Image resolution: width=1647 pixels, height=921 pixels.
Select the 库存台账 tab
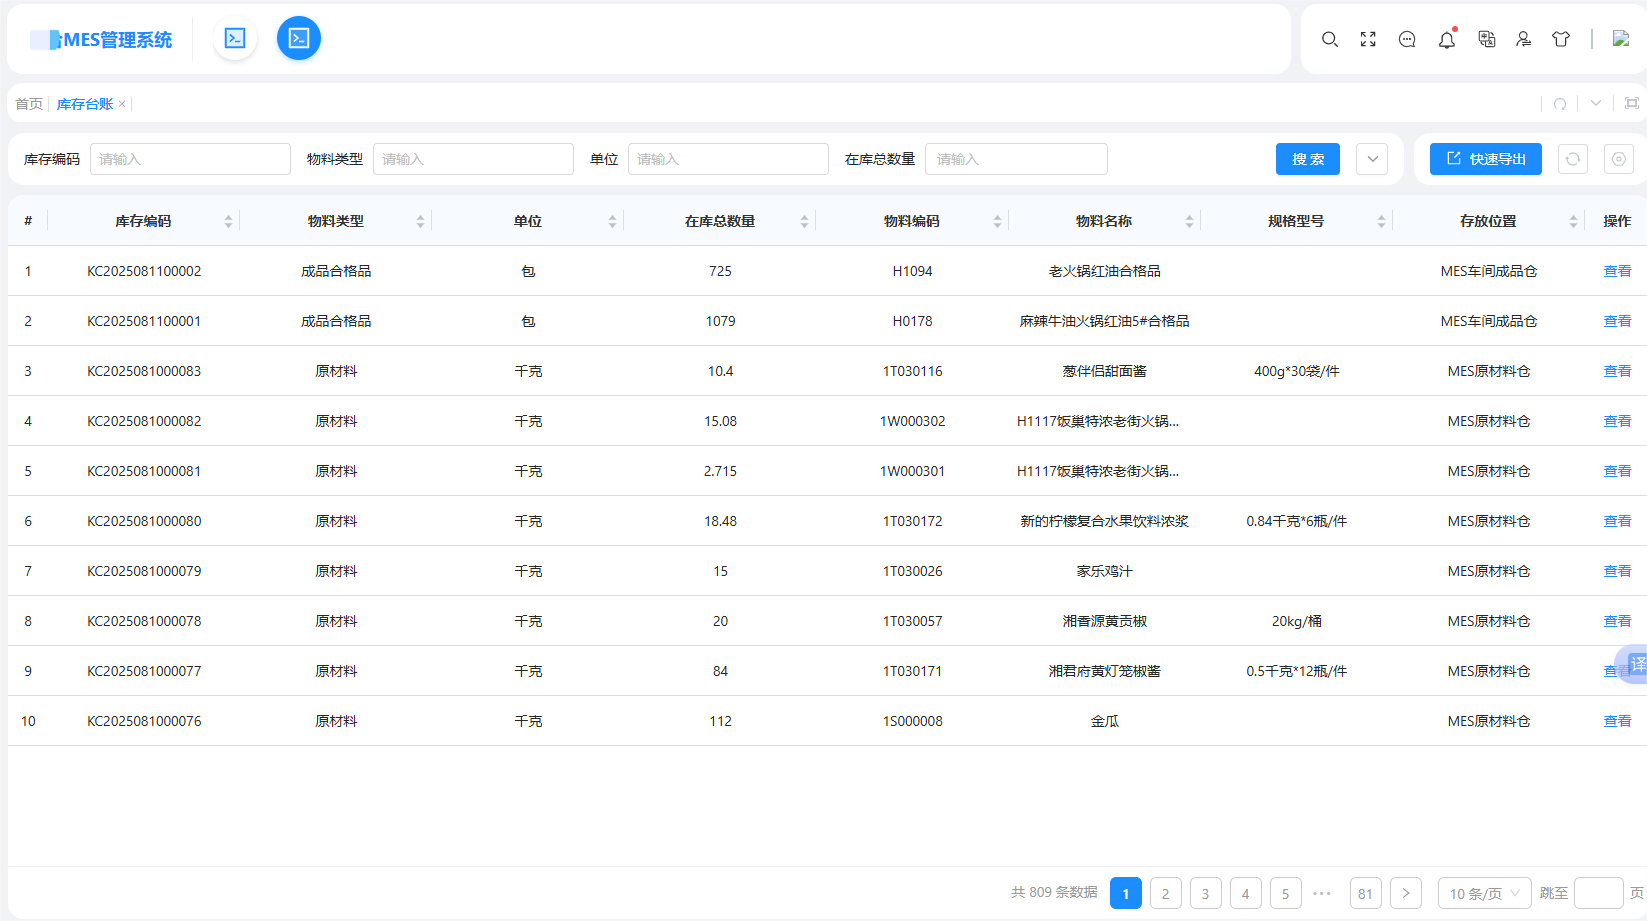pyautogui.click(x=85, y=104)
